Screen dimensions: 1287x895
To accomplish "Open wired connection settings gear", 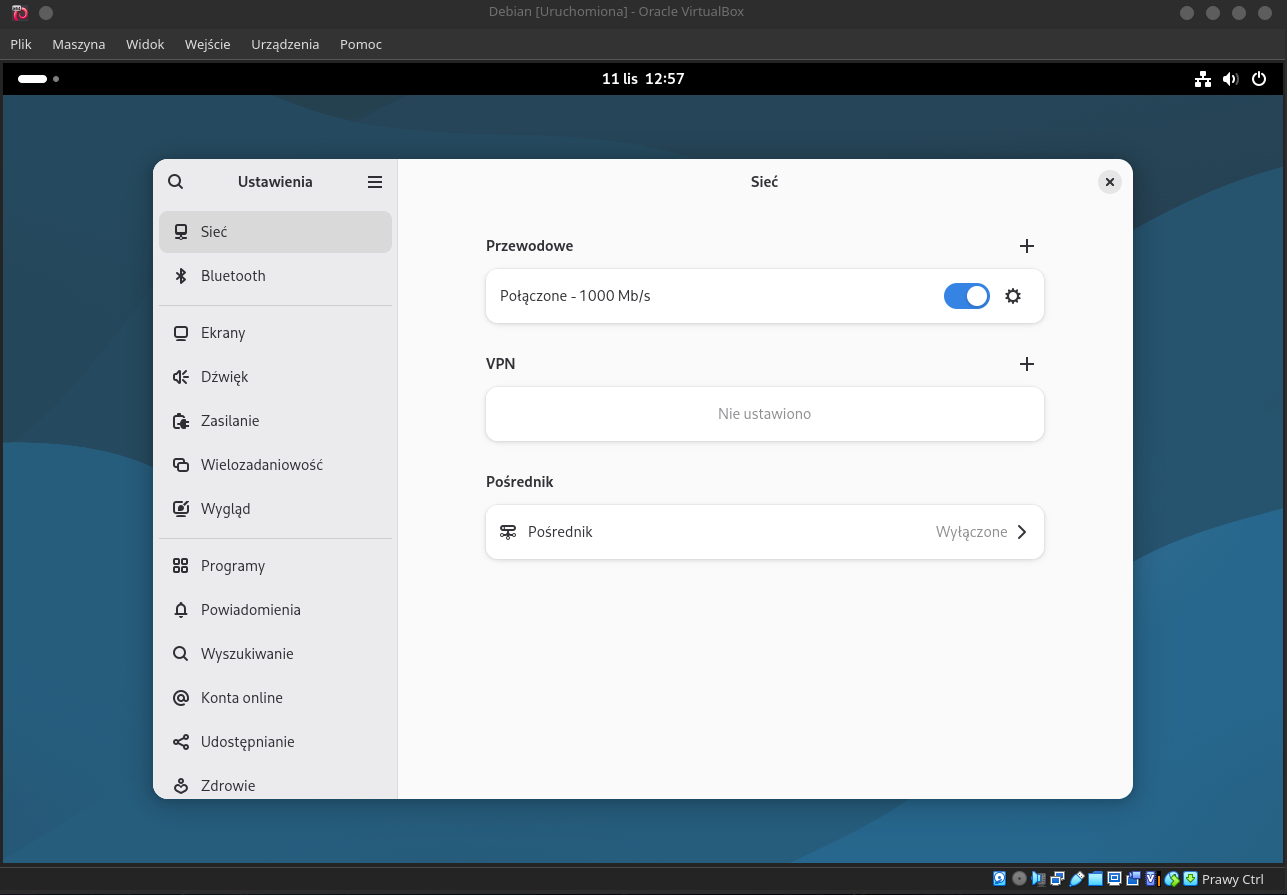I will pyautogui.click(x=1013, y=296).
